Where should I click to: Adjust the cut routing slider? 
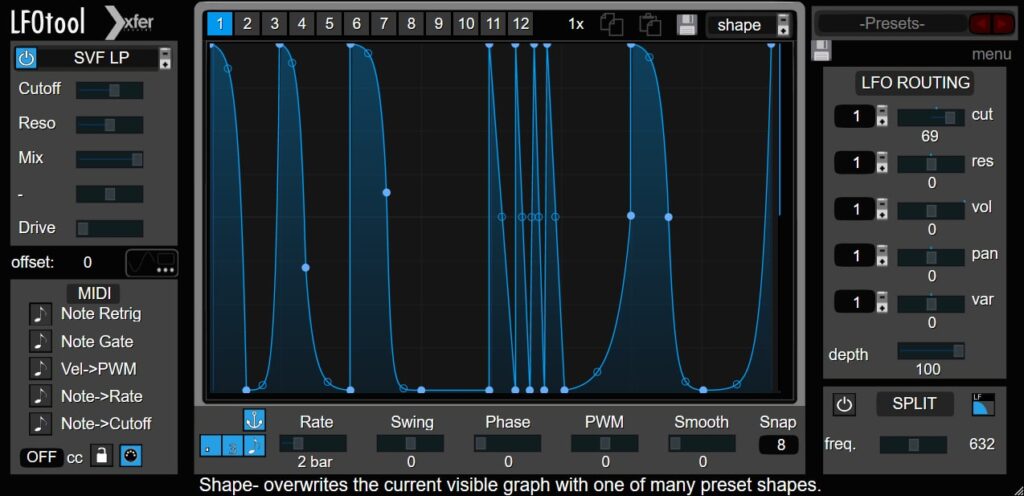coord(931,117)
